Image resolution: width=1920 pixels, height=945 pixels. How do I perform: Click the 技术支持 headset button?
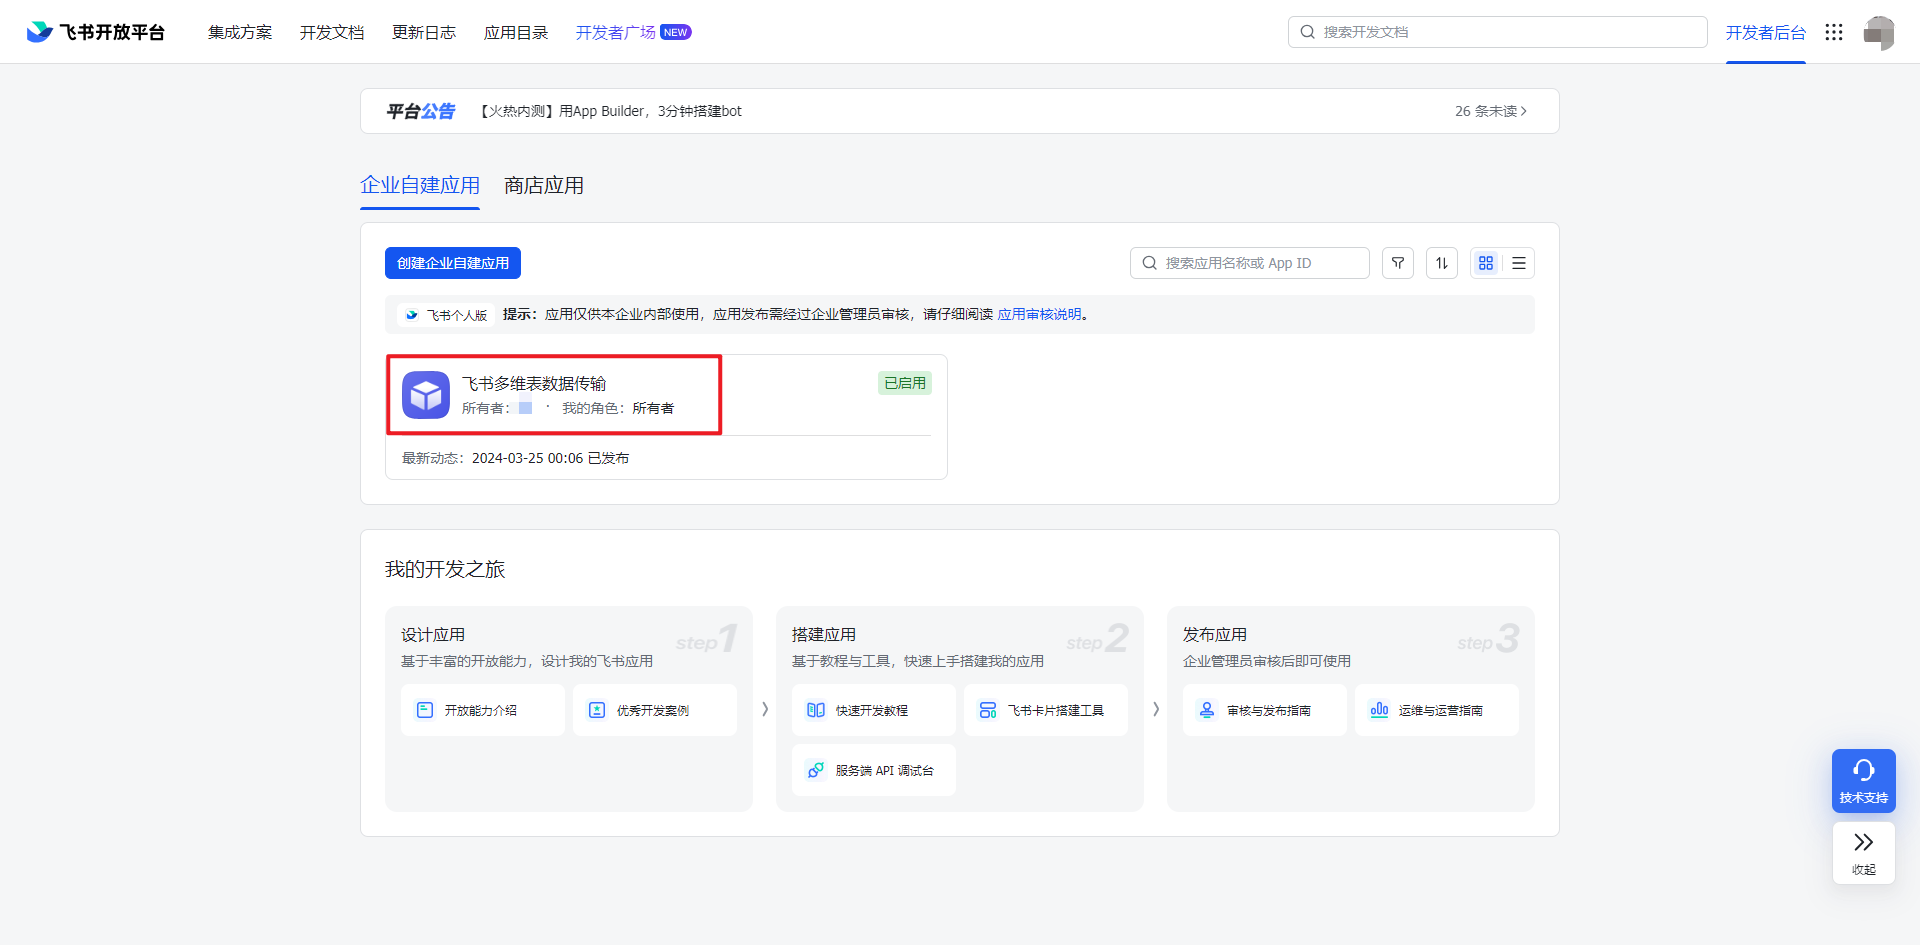1864,781
